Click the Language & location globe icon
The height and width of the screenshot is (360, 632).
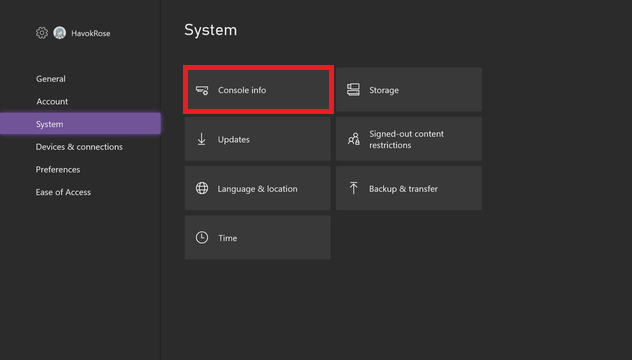tap(202, 188)
